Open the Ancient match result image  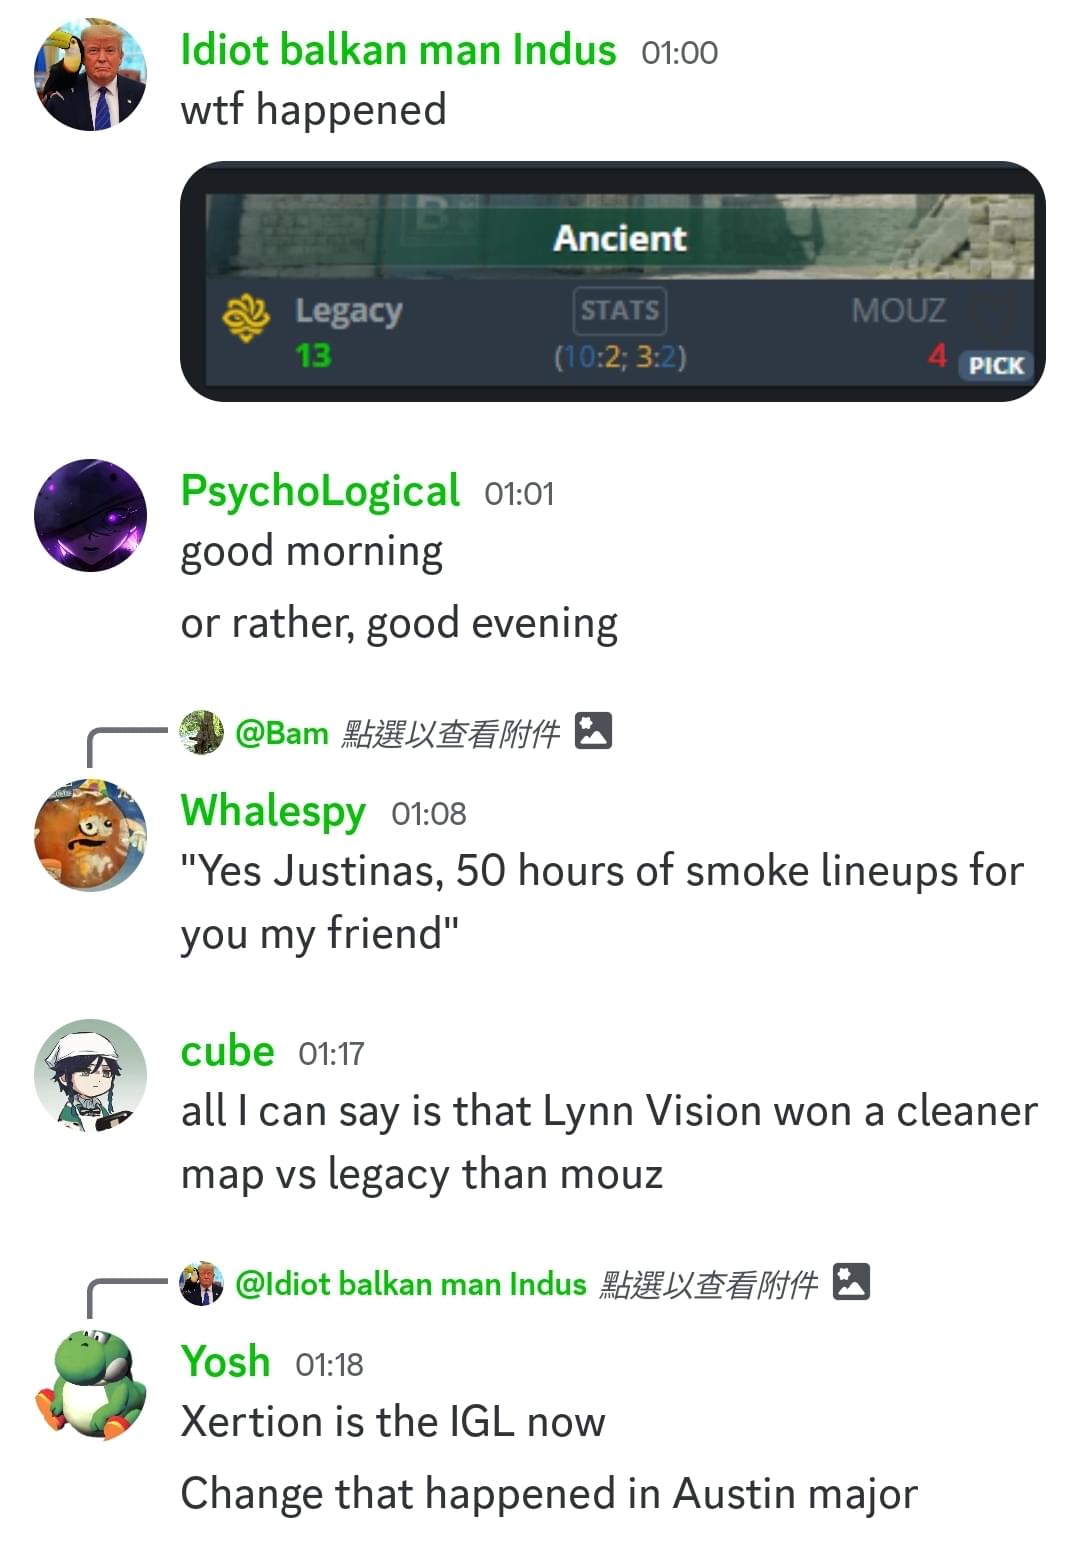[x=612, y=281]
